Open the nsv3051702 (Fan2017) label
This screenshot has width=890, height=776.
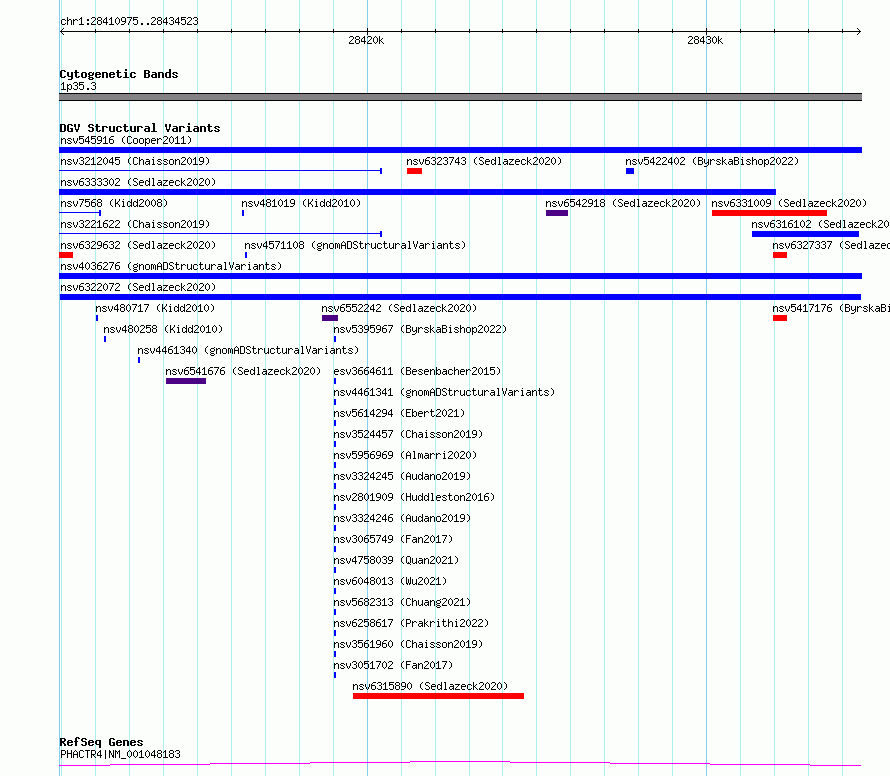[x=393, y=665]
